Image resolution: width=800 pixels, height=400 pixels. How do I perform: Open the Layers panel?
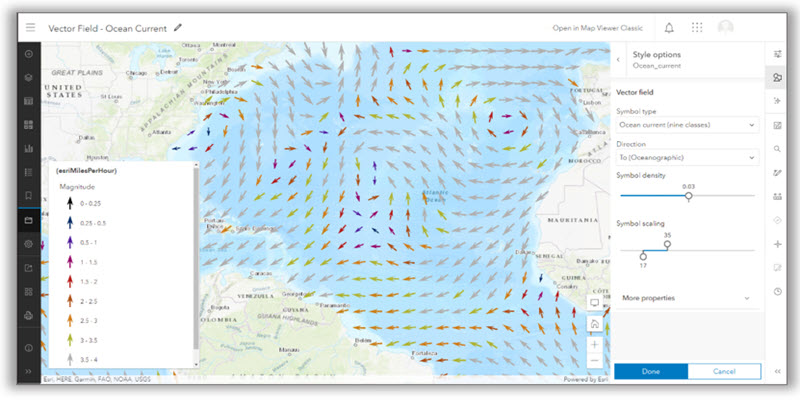29,78
